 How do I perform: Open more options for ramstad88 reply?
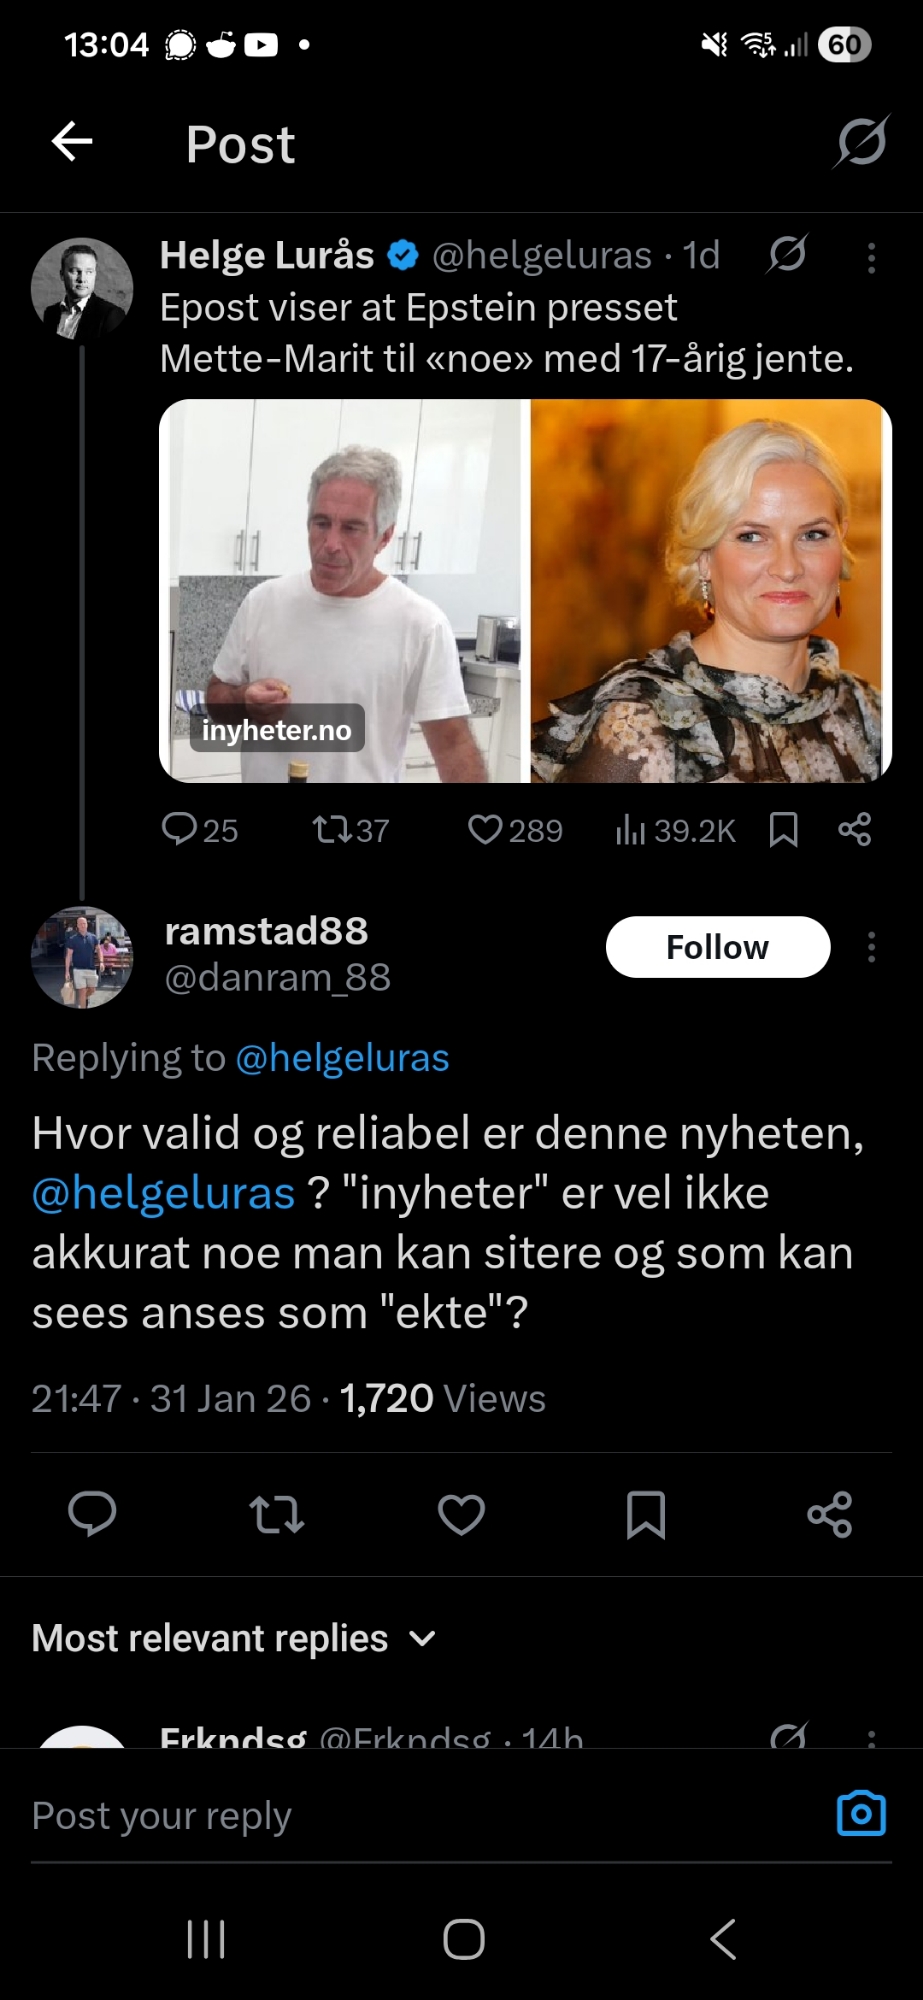[871, 947]
